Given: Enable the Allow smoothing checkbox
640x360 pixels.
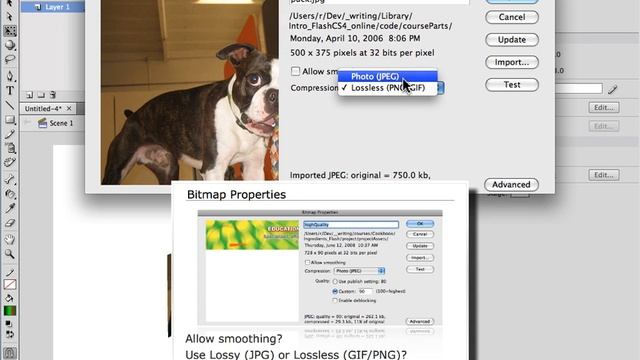Looking at the screenshot, I should [x=296, y=71].
